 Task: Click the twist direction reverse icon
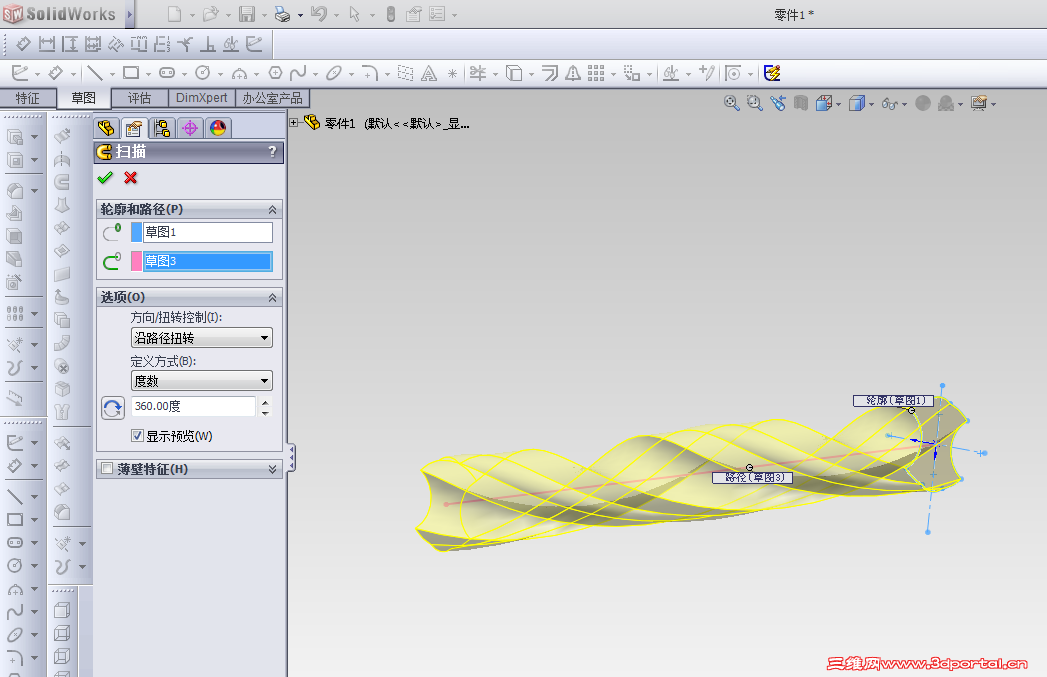tap(113, 407)
